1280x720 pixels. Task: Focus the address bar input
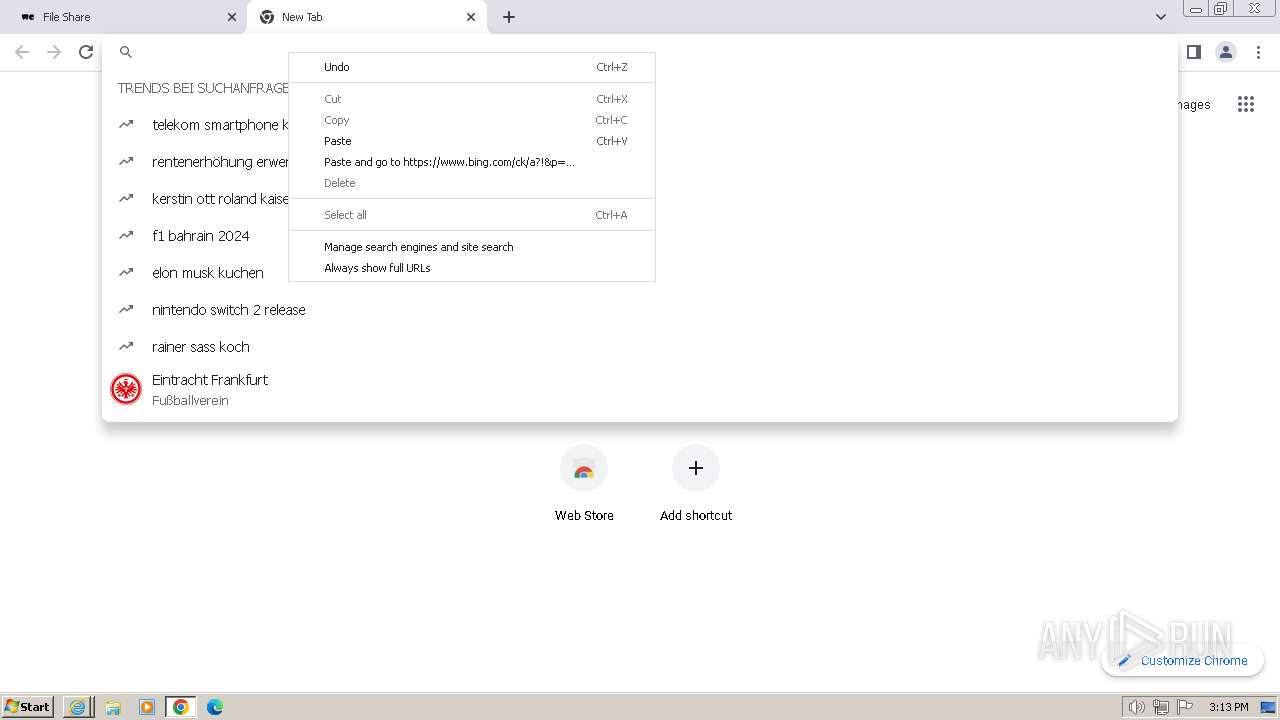point(640,52)
